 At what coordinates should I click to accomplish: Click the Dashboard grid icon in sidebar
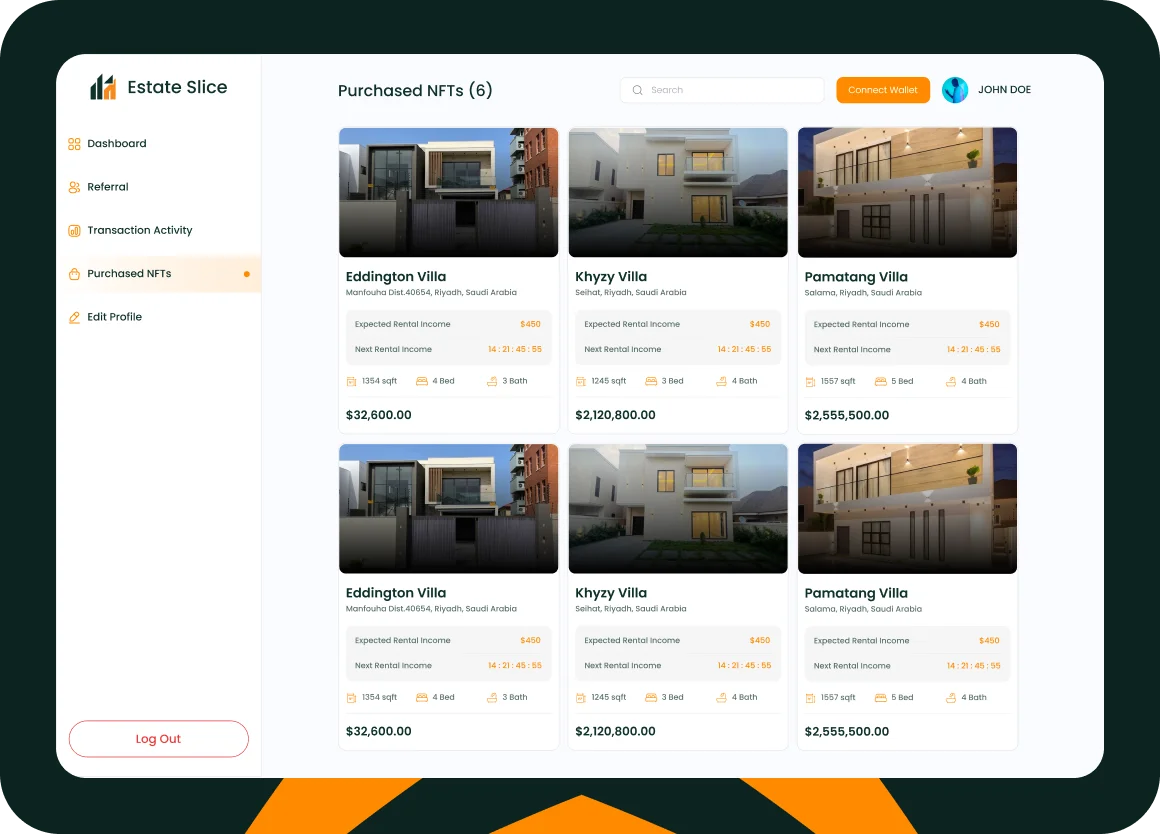pyautogui.click(x=74, y=144)
